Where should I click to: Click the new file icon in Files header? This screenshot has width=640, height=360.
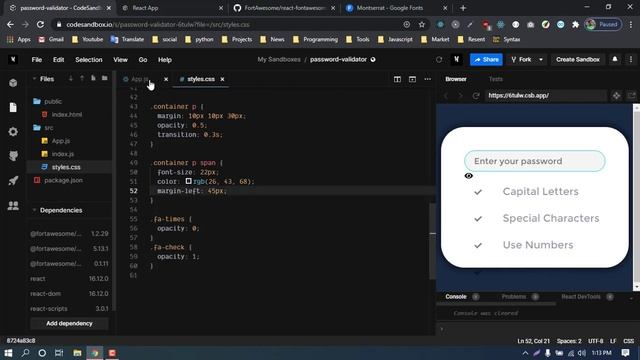(x=93, y=78)
